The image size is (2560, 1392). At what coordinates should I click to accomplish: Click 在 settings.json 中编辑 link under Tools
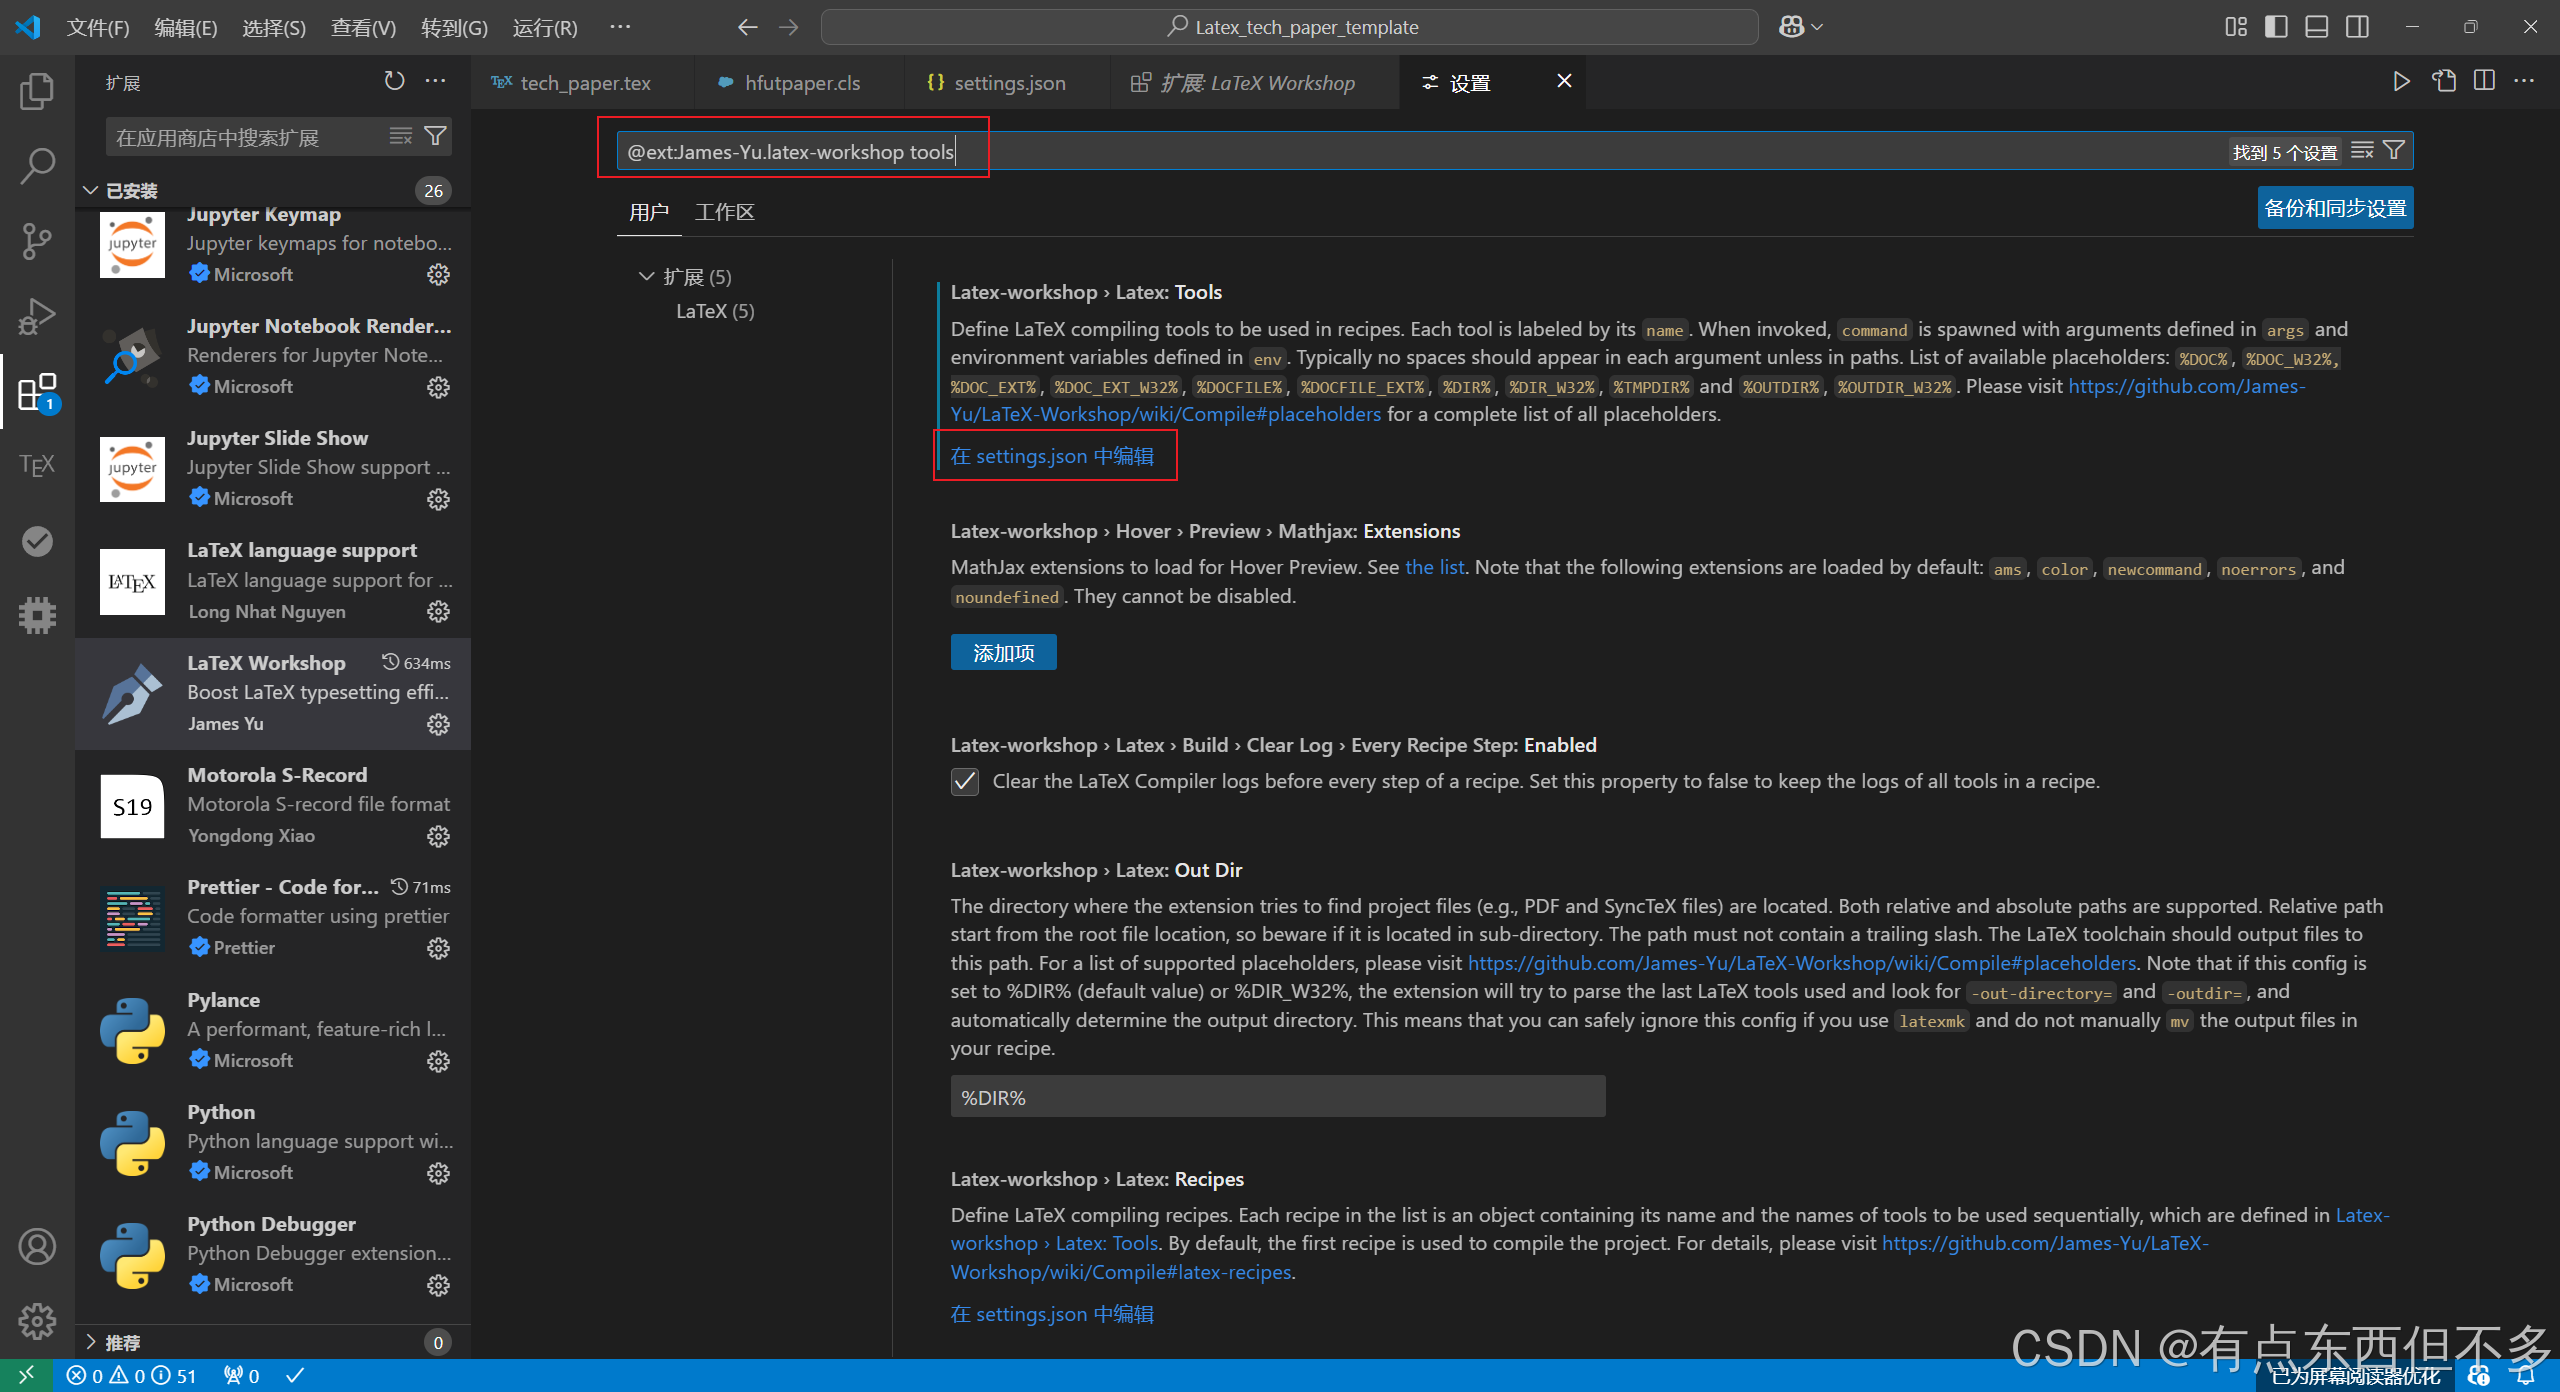click(1052, 456)
